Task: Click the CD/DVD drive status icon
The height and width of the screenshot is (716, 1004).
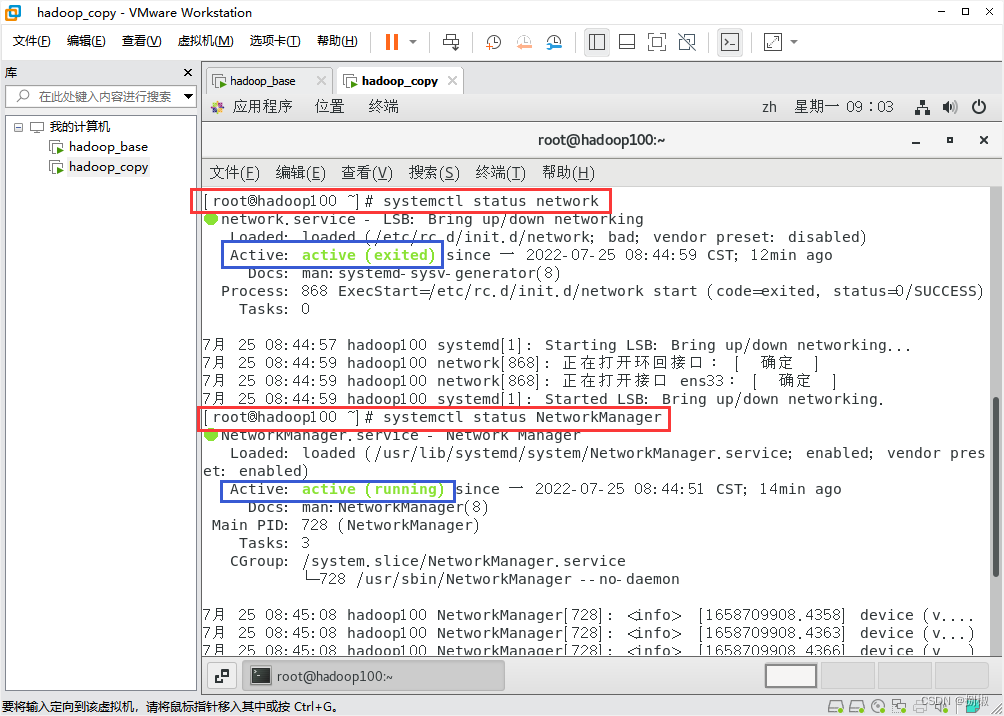Action: point(879,704)
